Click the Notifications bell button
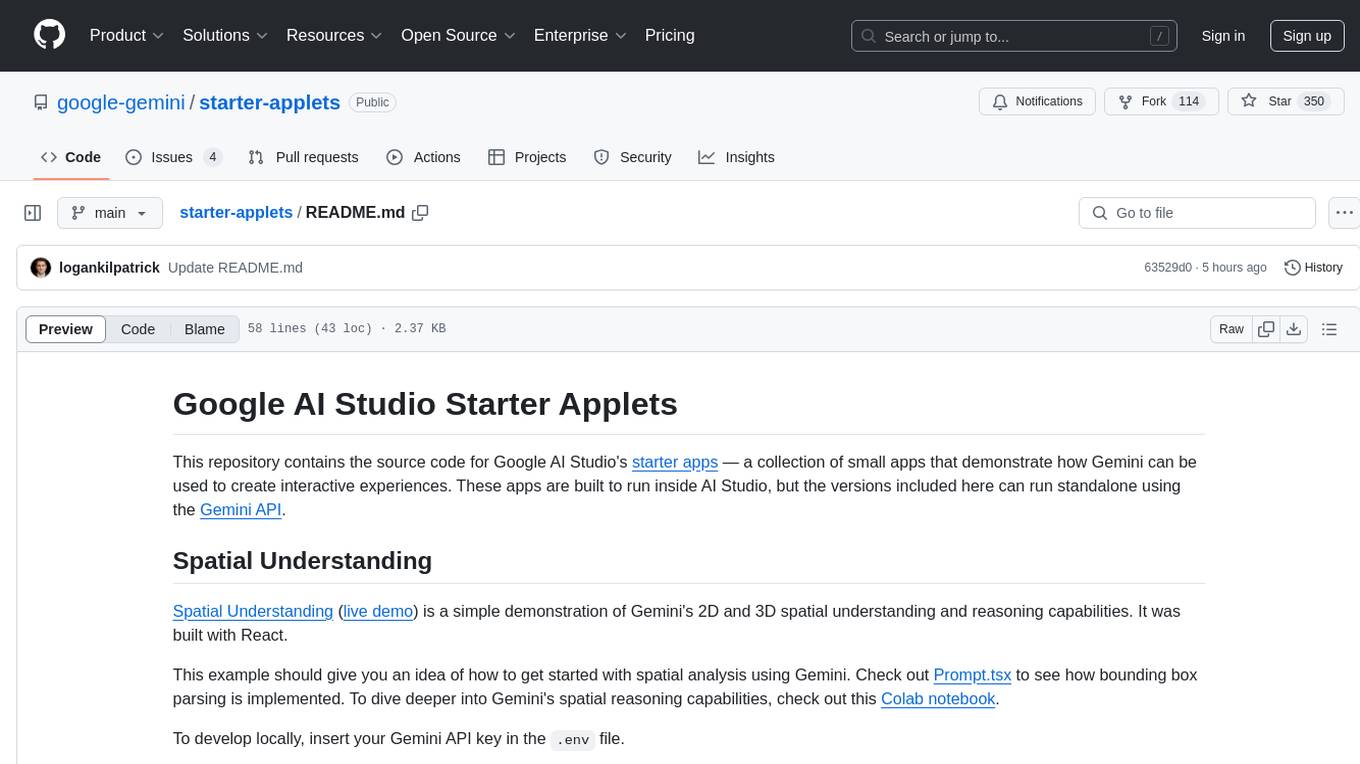Screen dimensions: 1360x764 (1038, 102)
